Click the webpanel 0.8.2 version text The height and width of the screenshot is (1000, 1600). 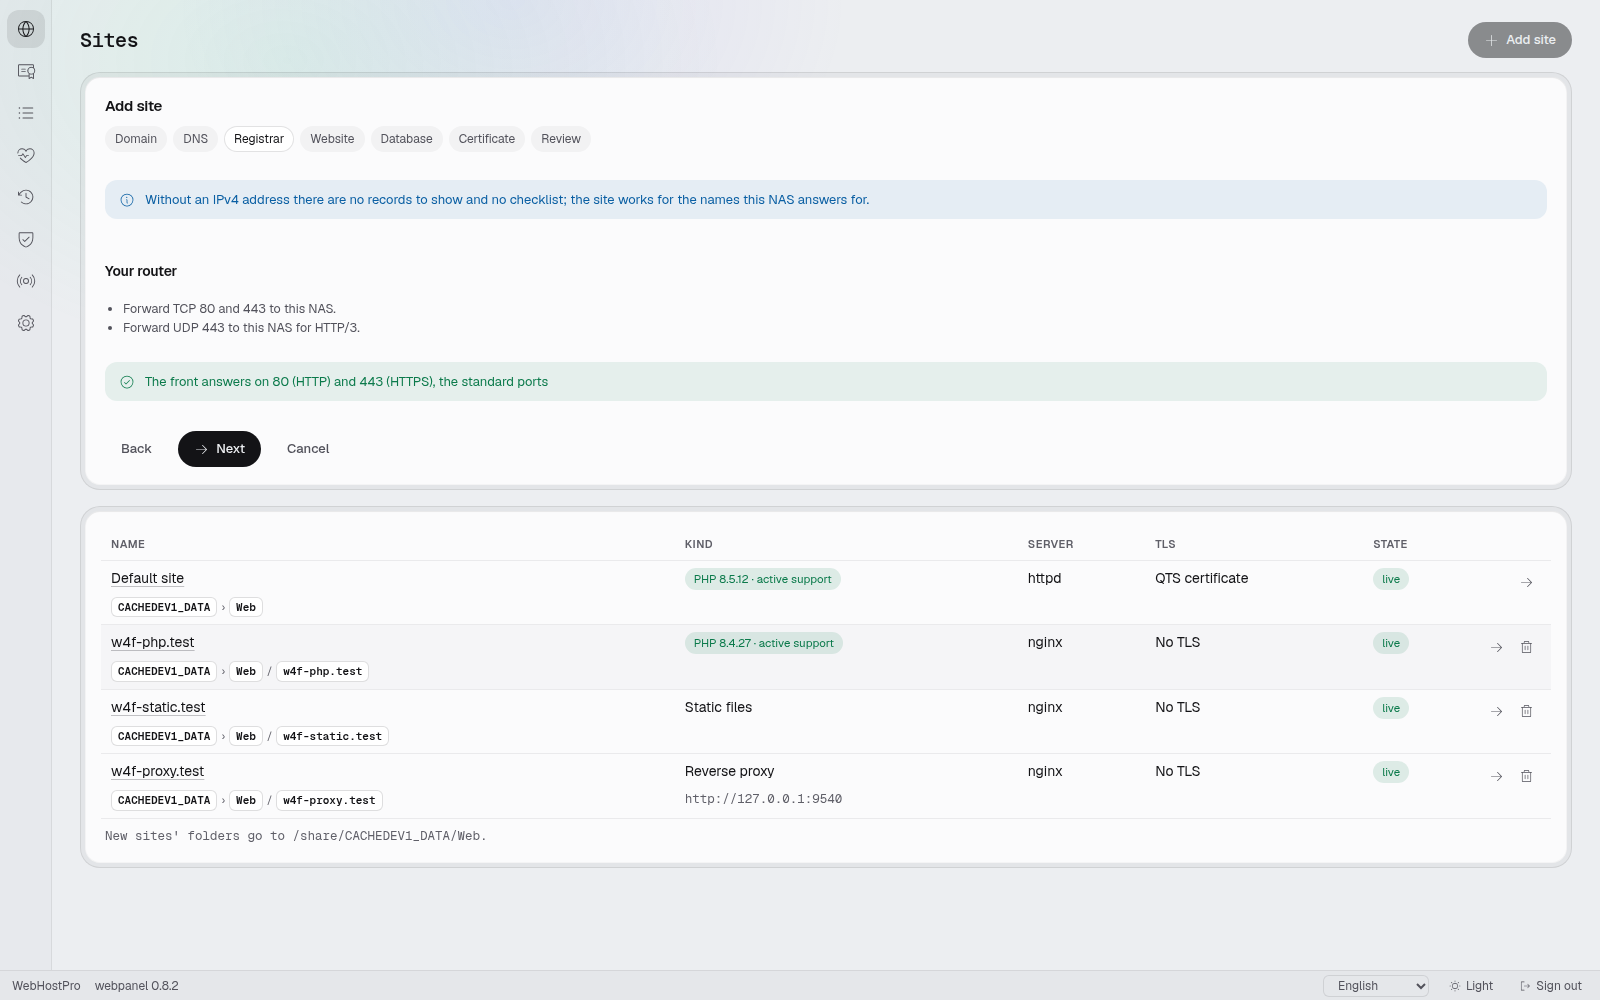click(137, 986)
